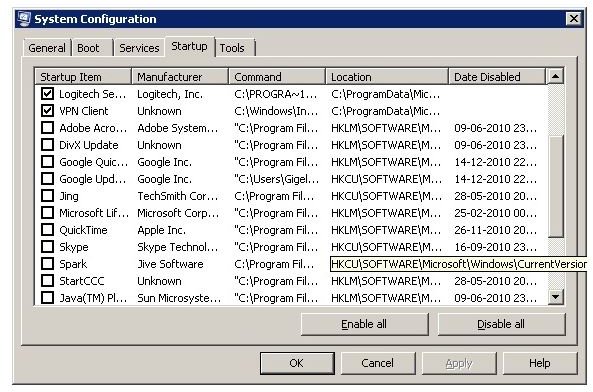Viewport: 593px width, 392px height.
Task: Open the Boot tab
Action: click(x=92, y=48)
